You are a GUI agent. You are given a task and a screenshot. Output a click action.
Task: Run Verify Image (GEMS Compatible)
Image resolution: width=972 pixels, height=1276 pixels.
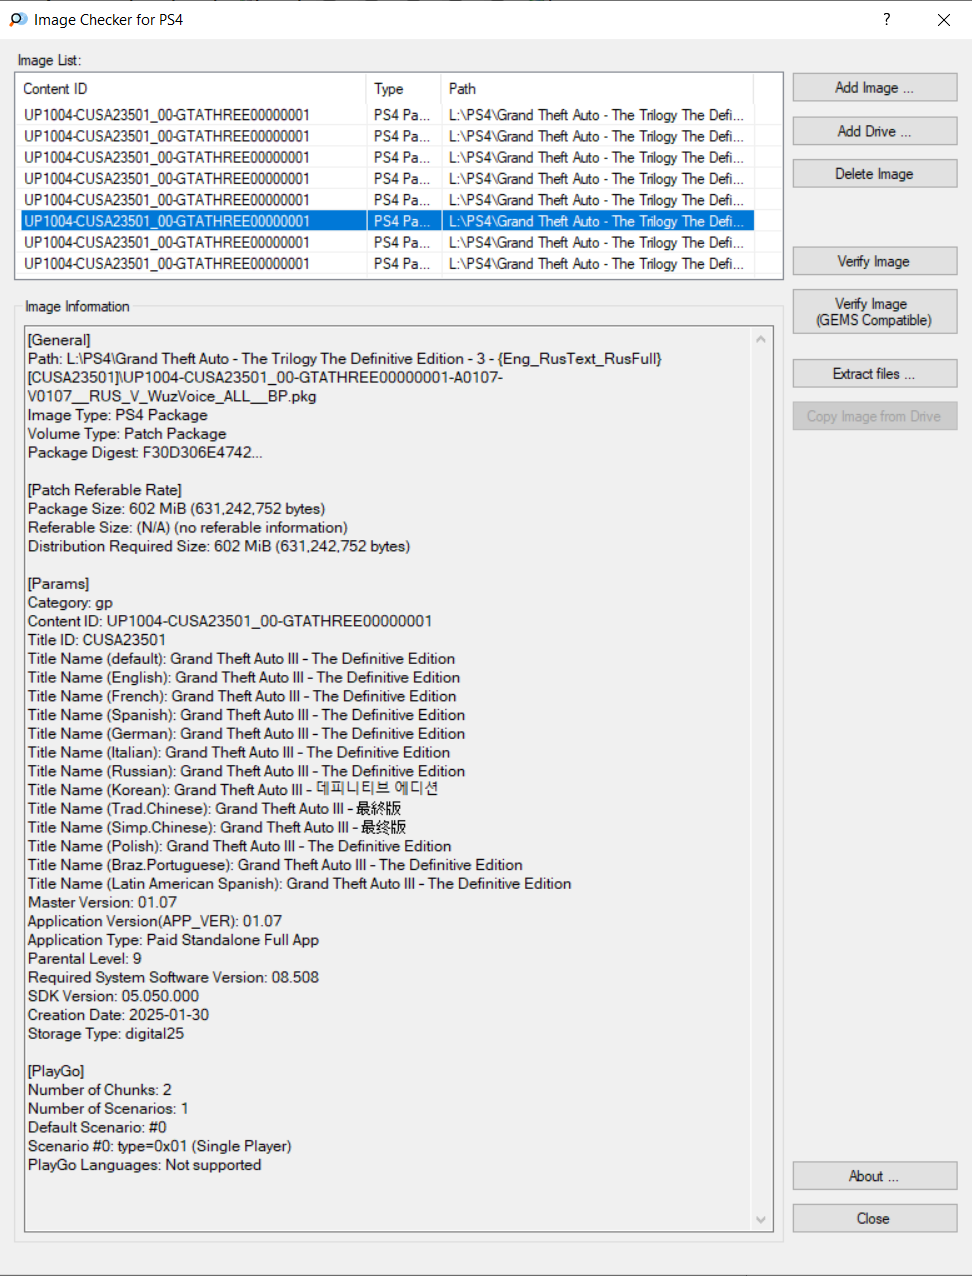(875, 312)
